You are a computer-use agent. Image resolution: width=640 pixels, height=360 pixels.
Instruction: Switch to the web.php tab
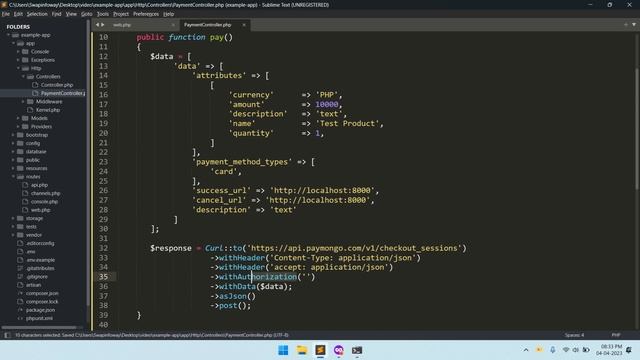tap(139, 25)
